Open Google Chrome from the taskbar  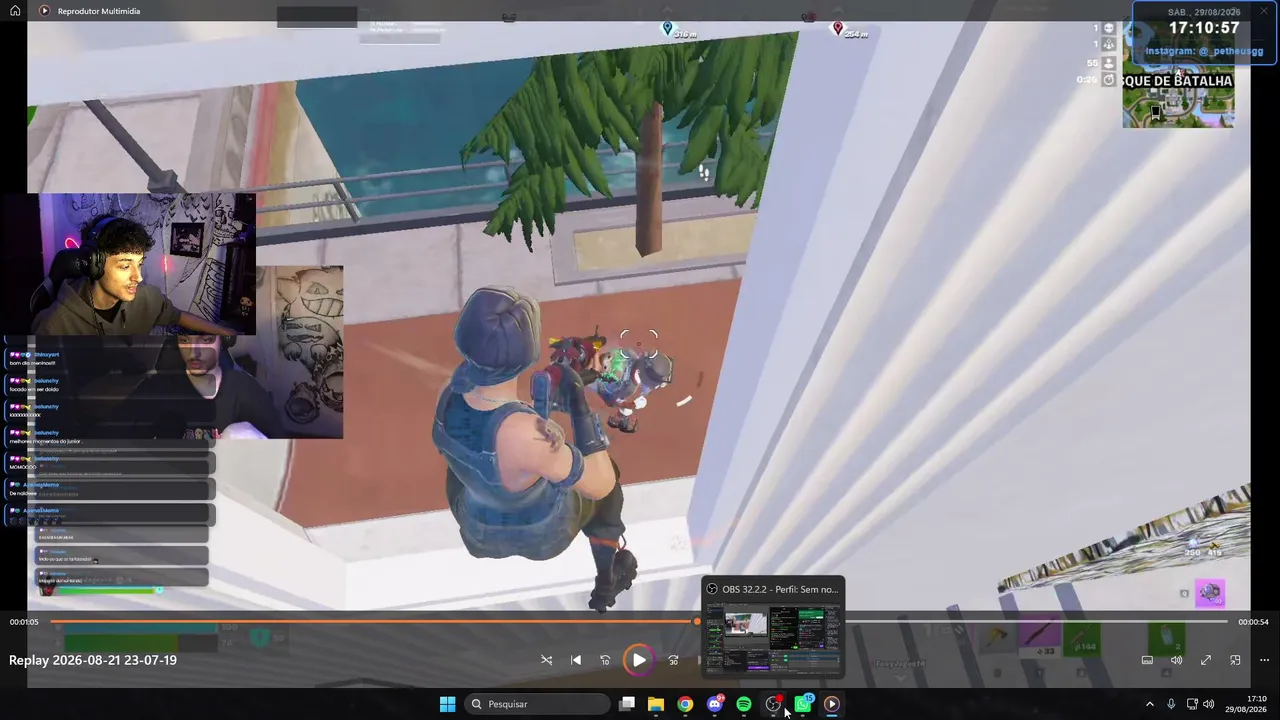685,704
